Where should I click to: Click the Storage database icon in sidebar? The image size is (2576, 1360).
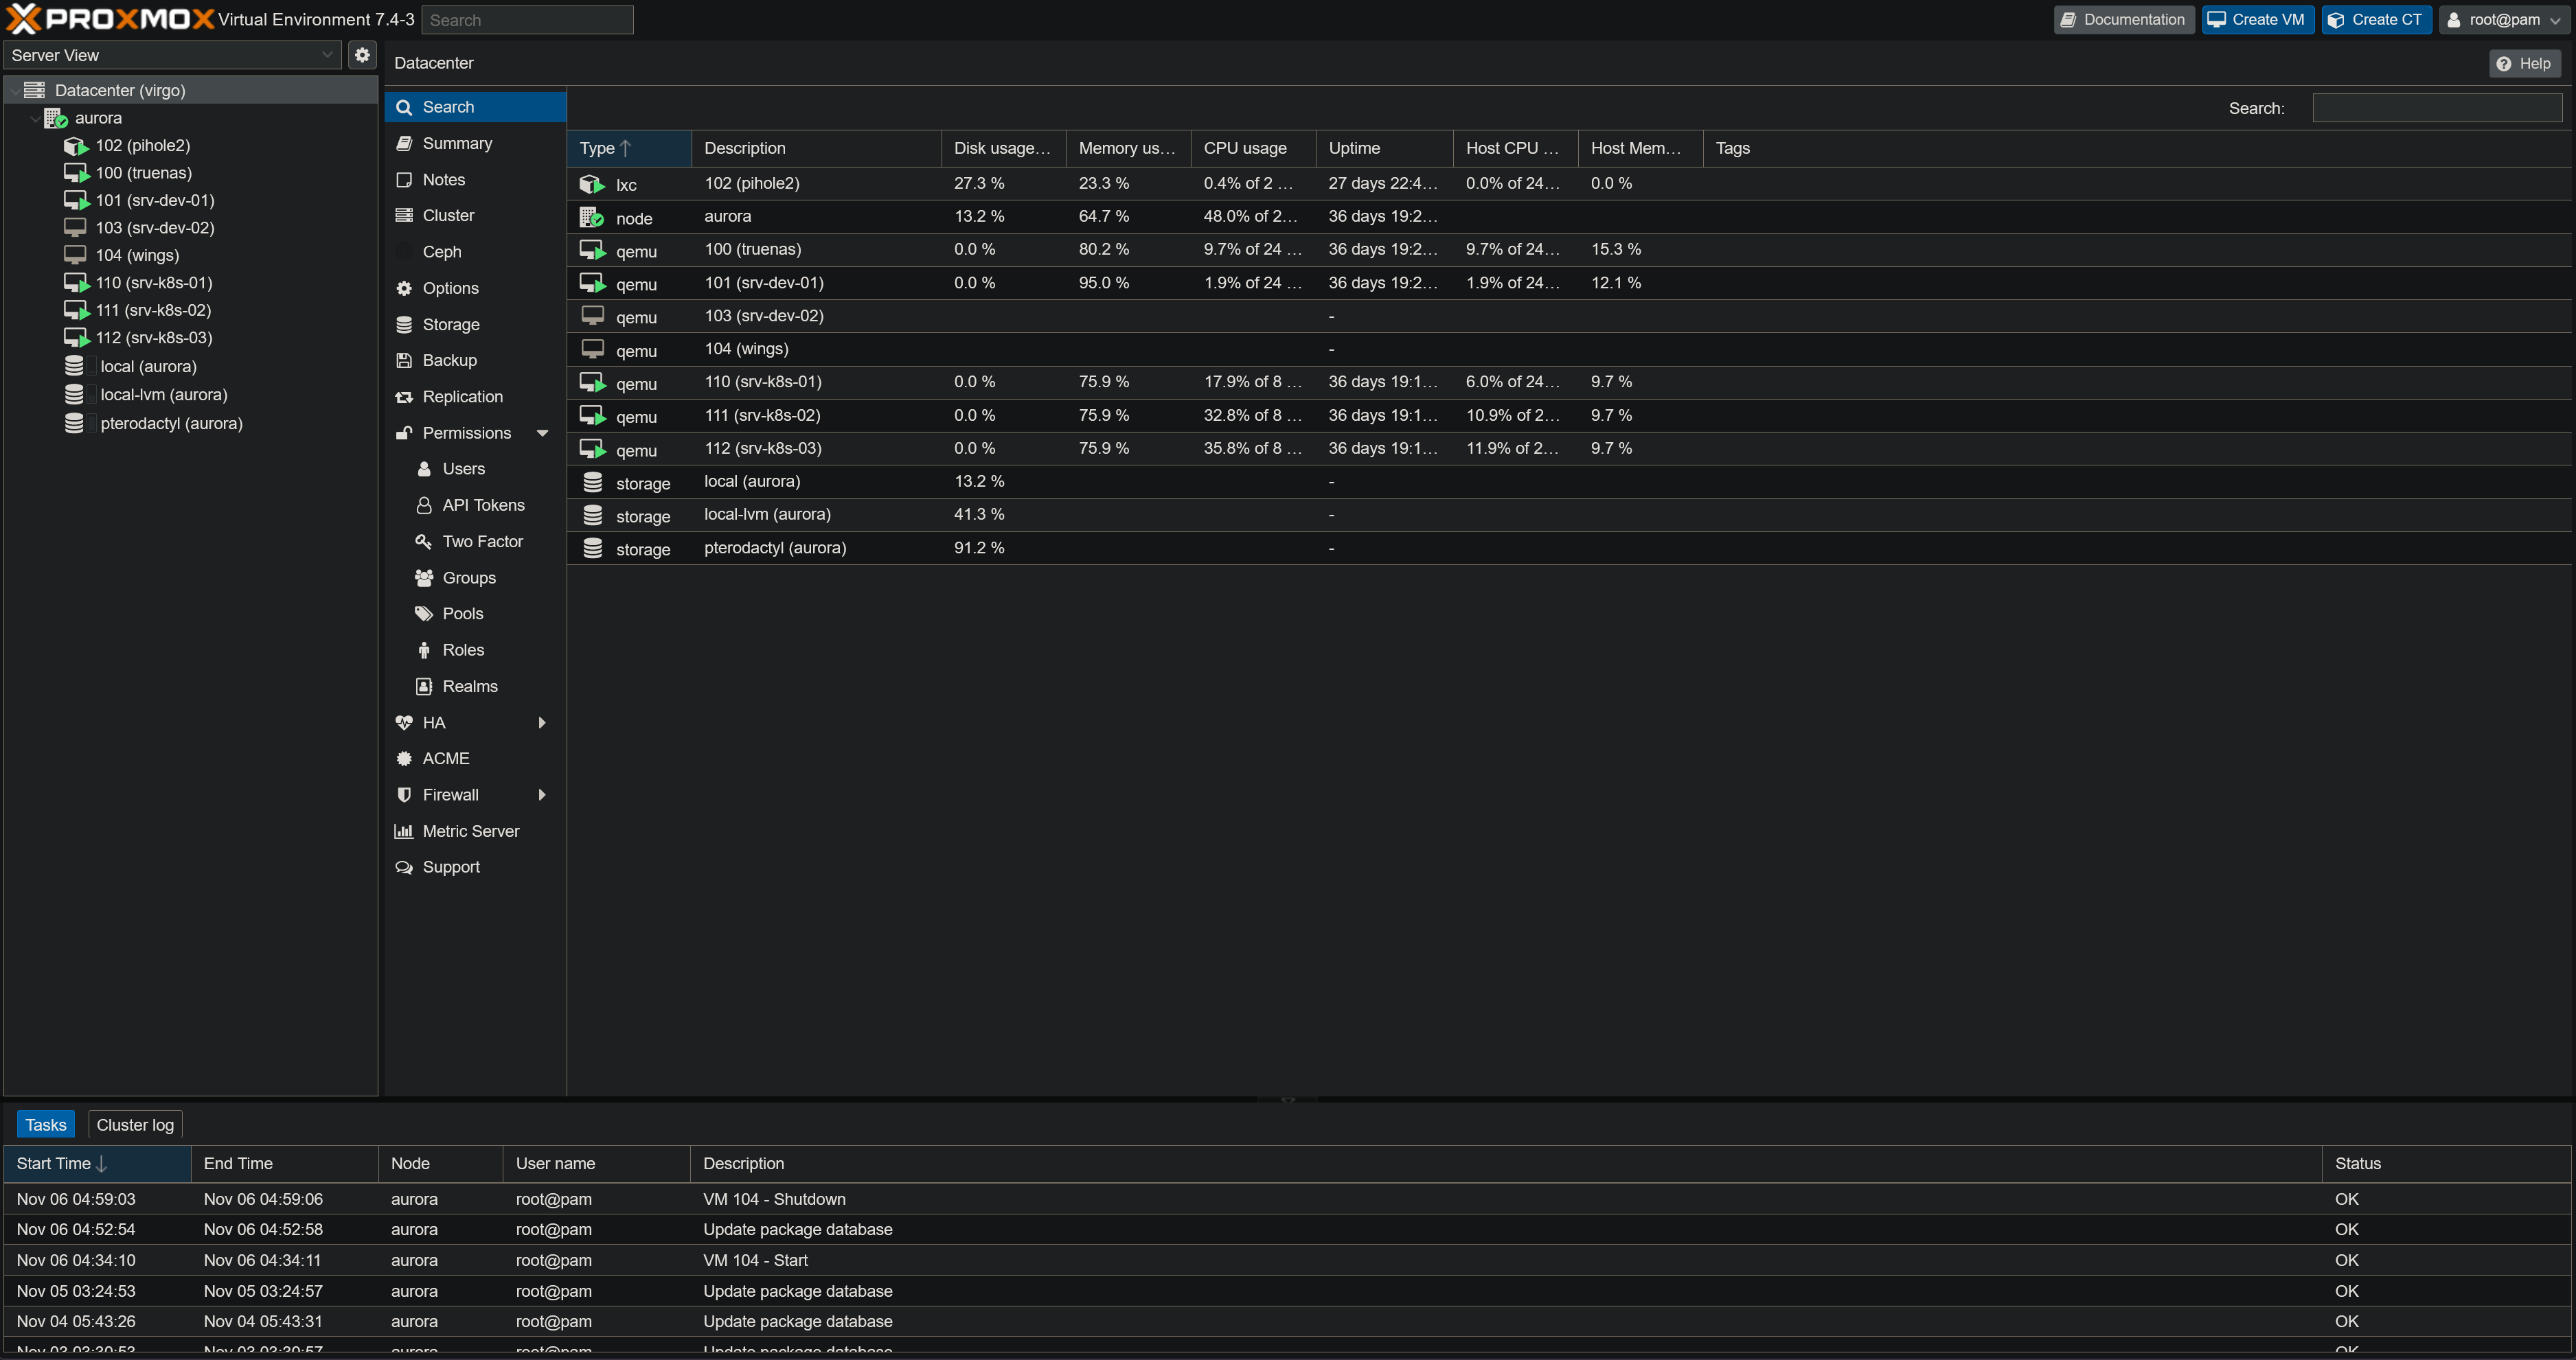[x=404, y=324]
